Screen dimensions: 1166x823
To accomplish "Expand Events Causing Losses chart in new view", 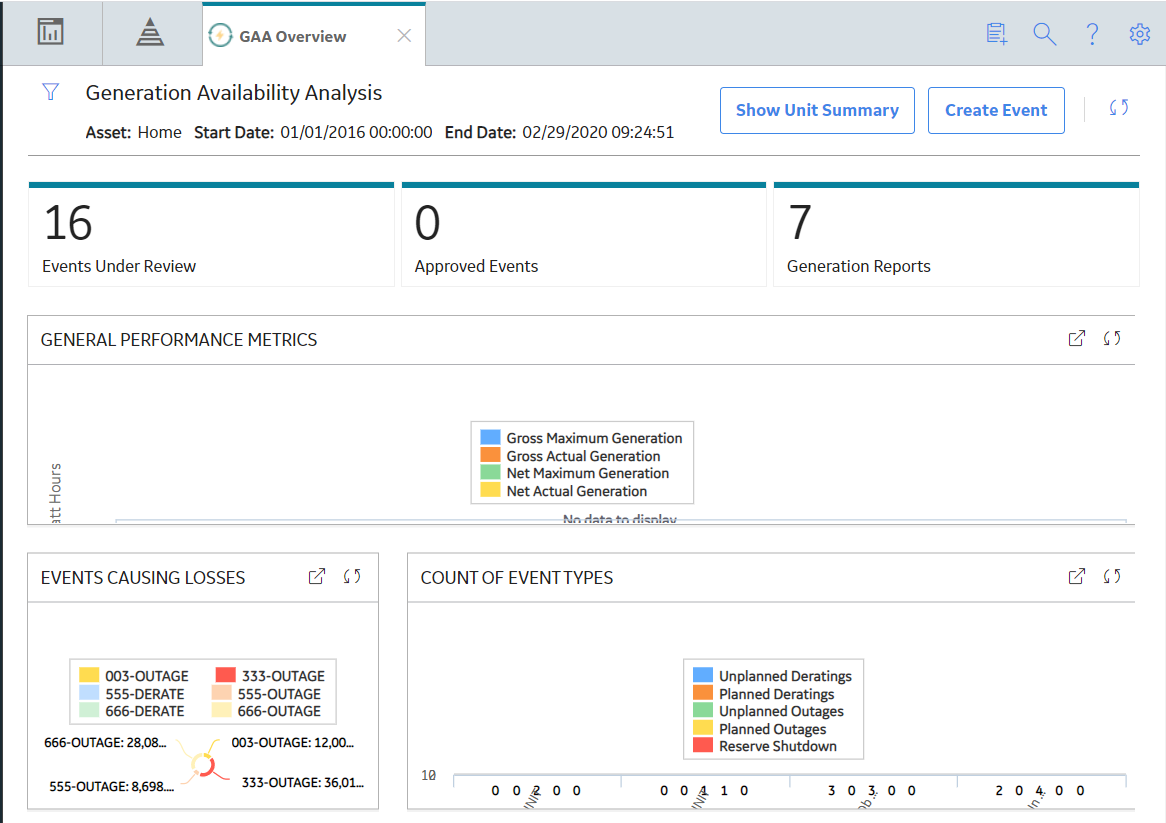I will (317, 577).
